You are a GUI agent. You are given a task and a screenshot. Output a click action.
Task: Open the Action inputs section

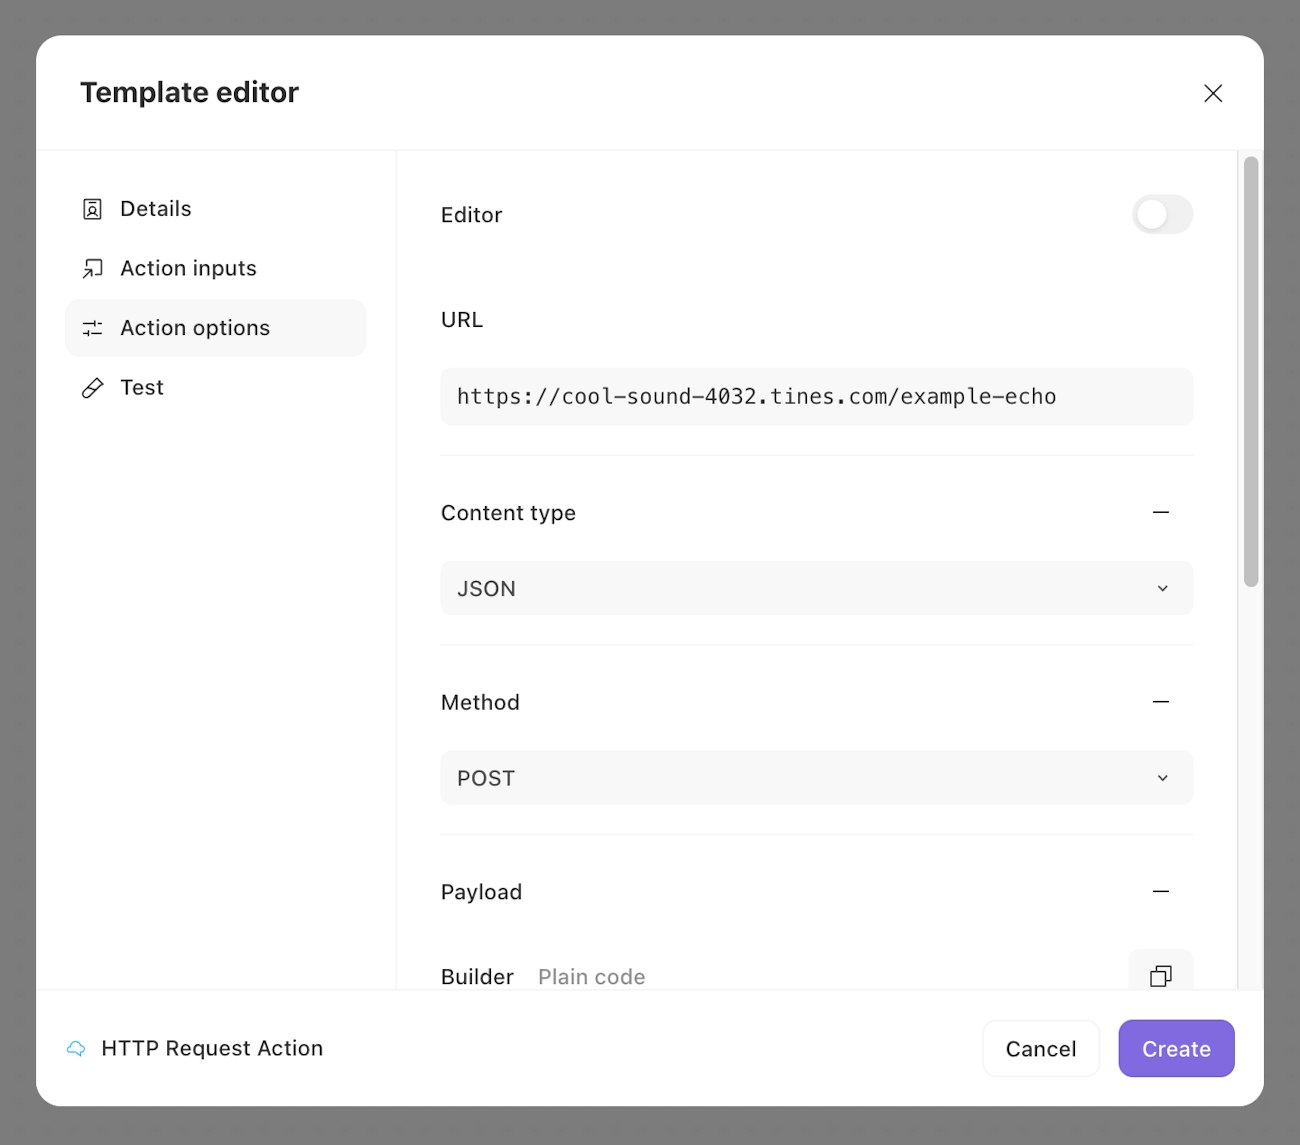(188, 268)
